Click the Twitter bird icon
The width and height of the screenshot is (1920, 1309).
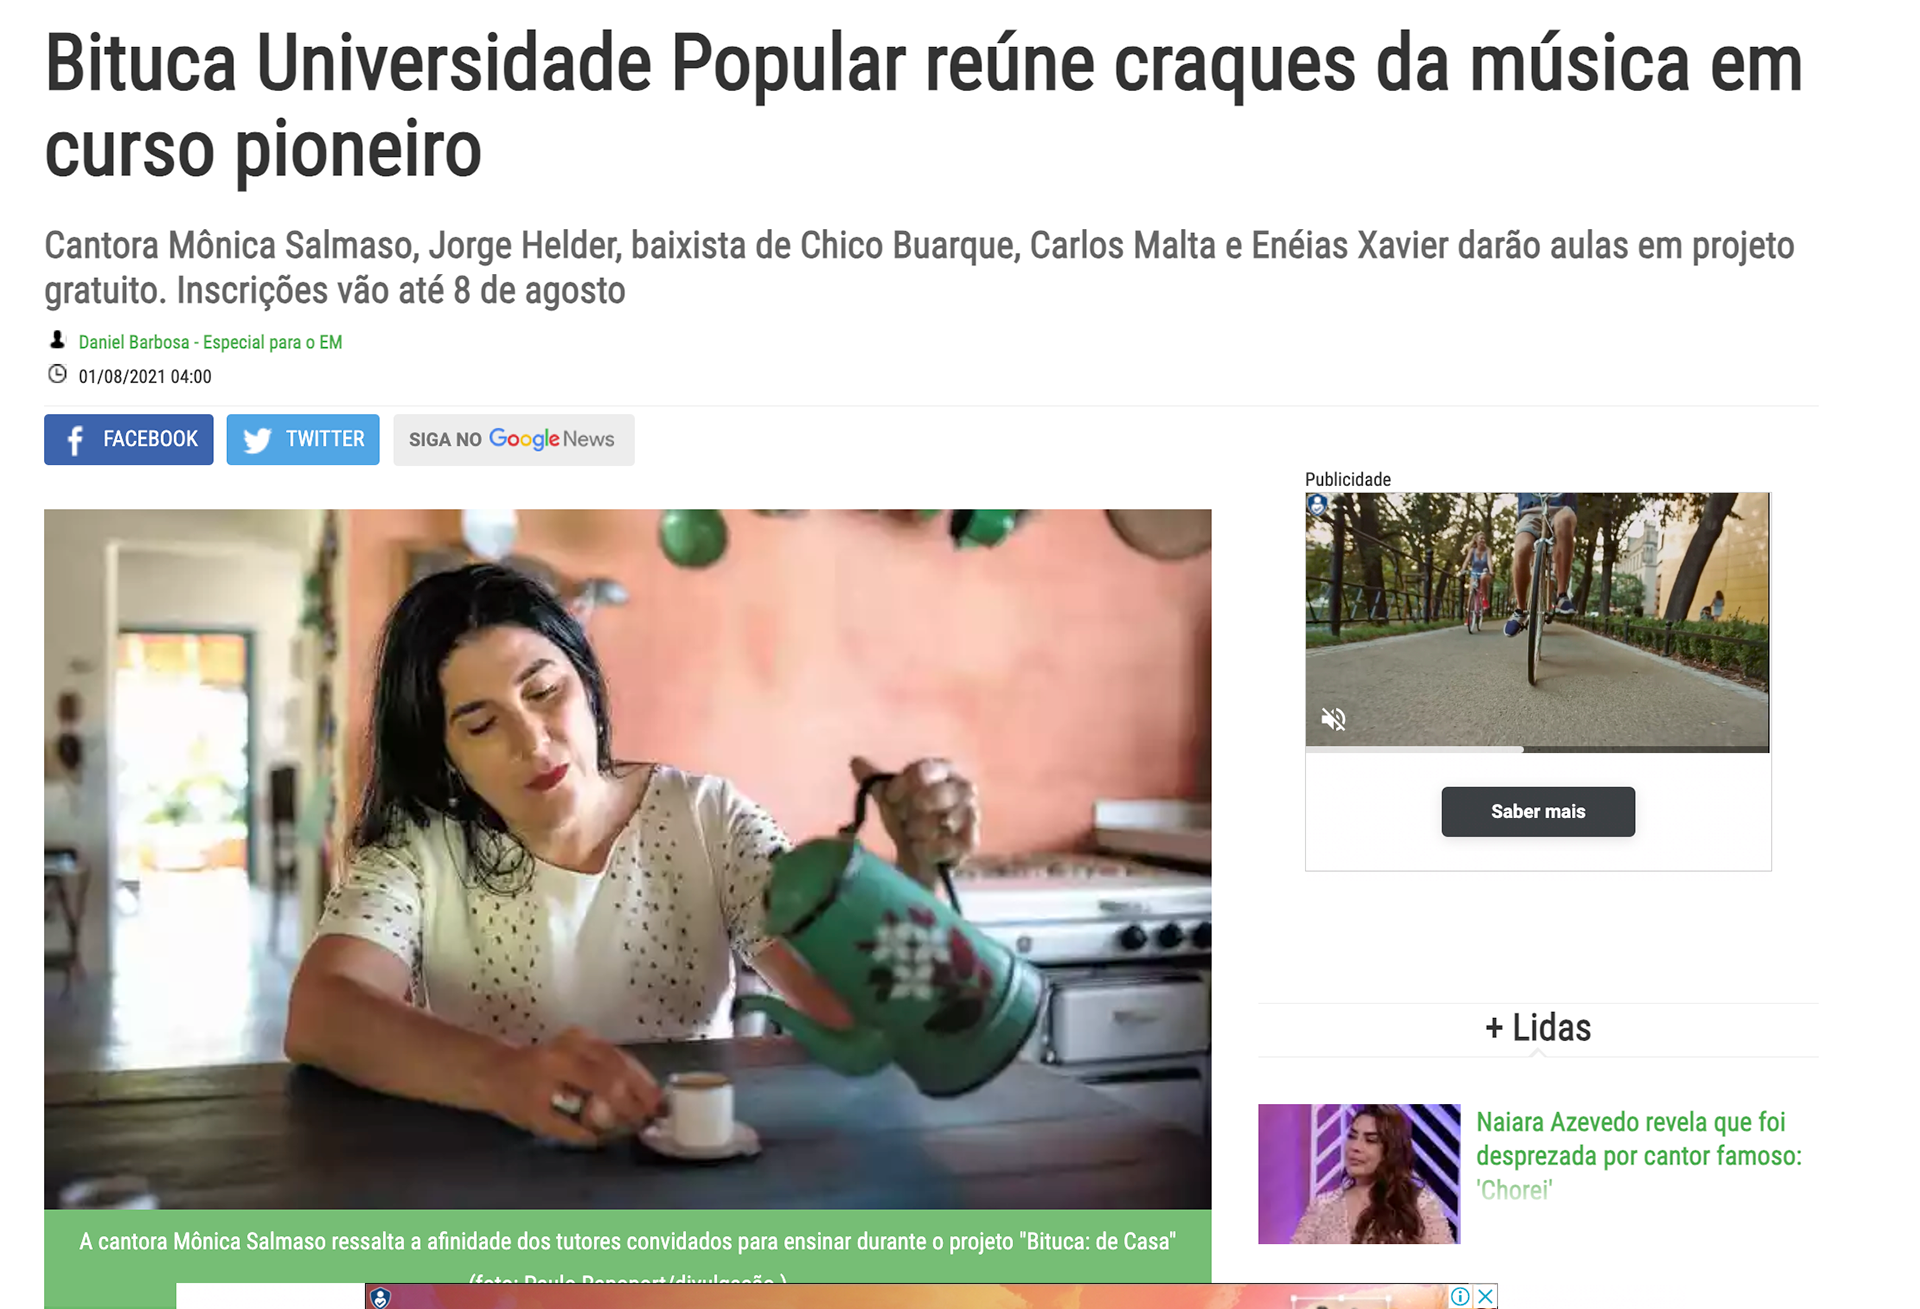[257, 440]
